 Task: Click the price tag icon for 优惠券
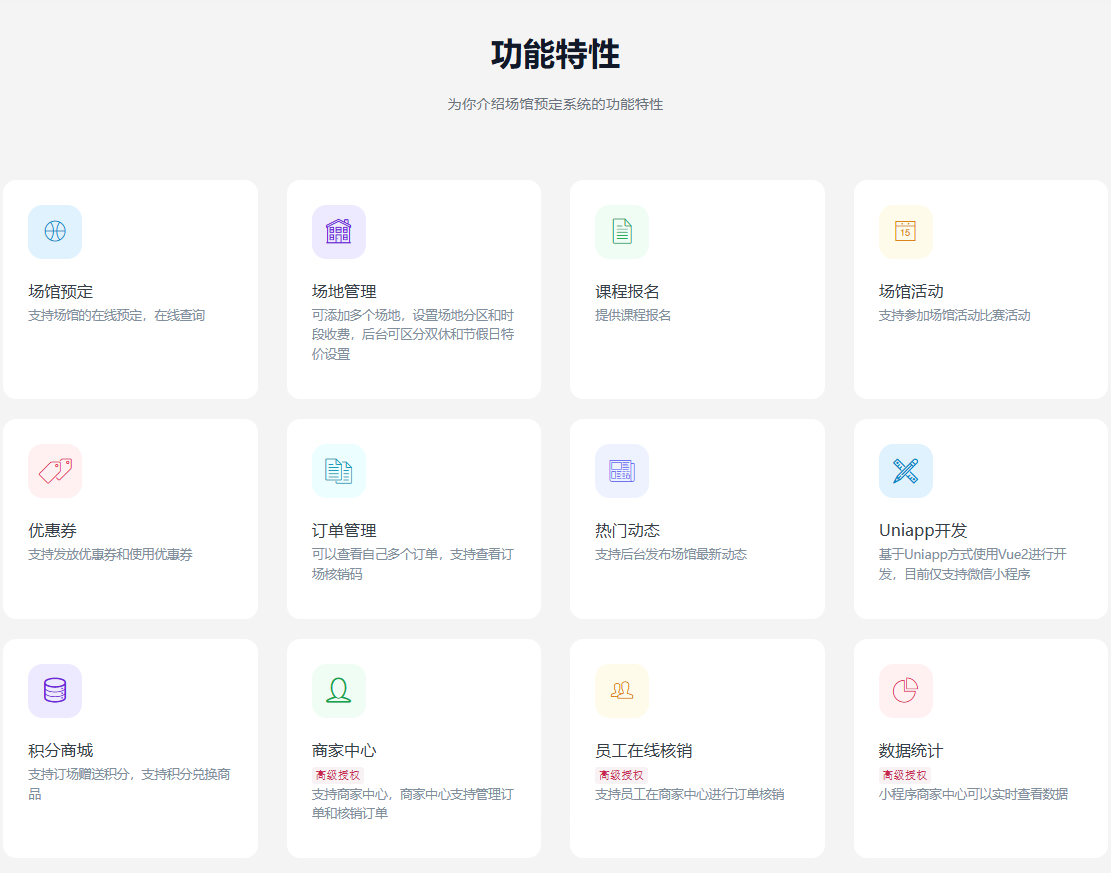coord(55,470)
